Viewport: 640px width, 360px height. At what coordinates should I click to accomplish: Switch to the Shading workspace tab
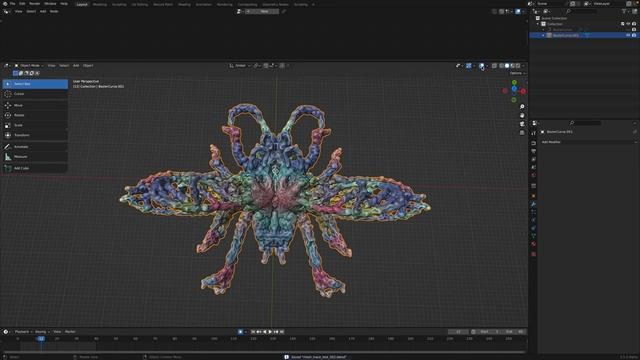pos(184,4)
